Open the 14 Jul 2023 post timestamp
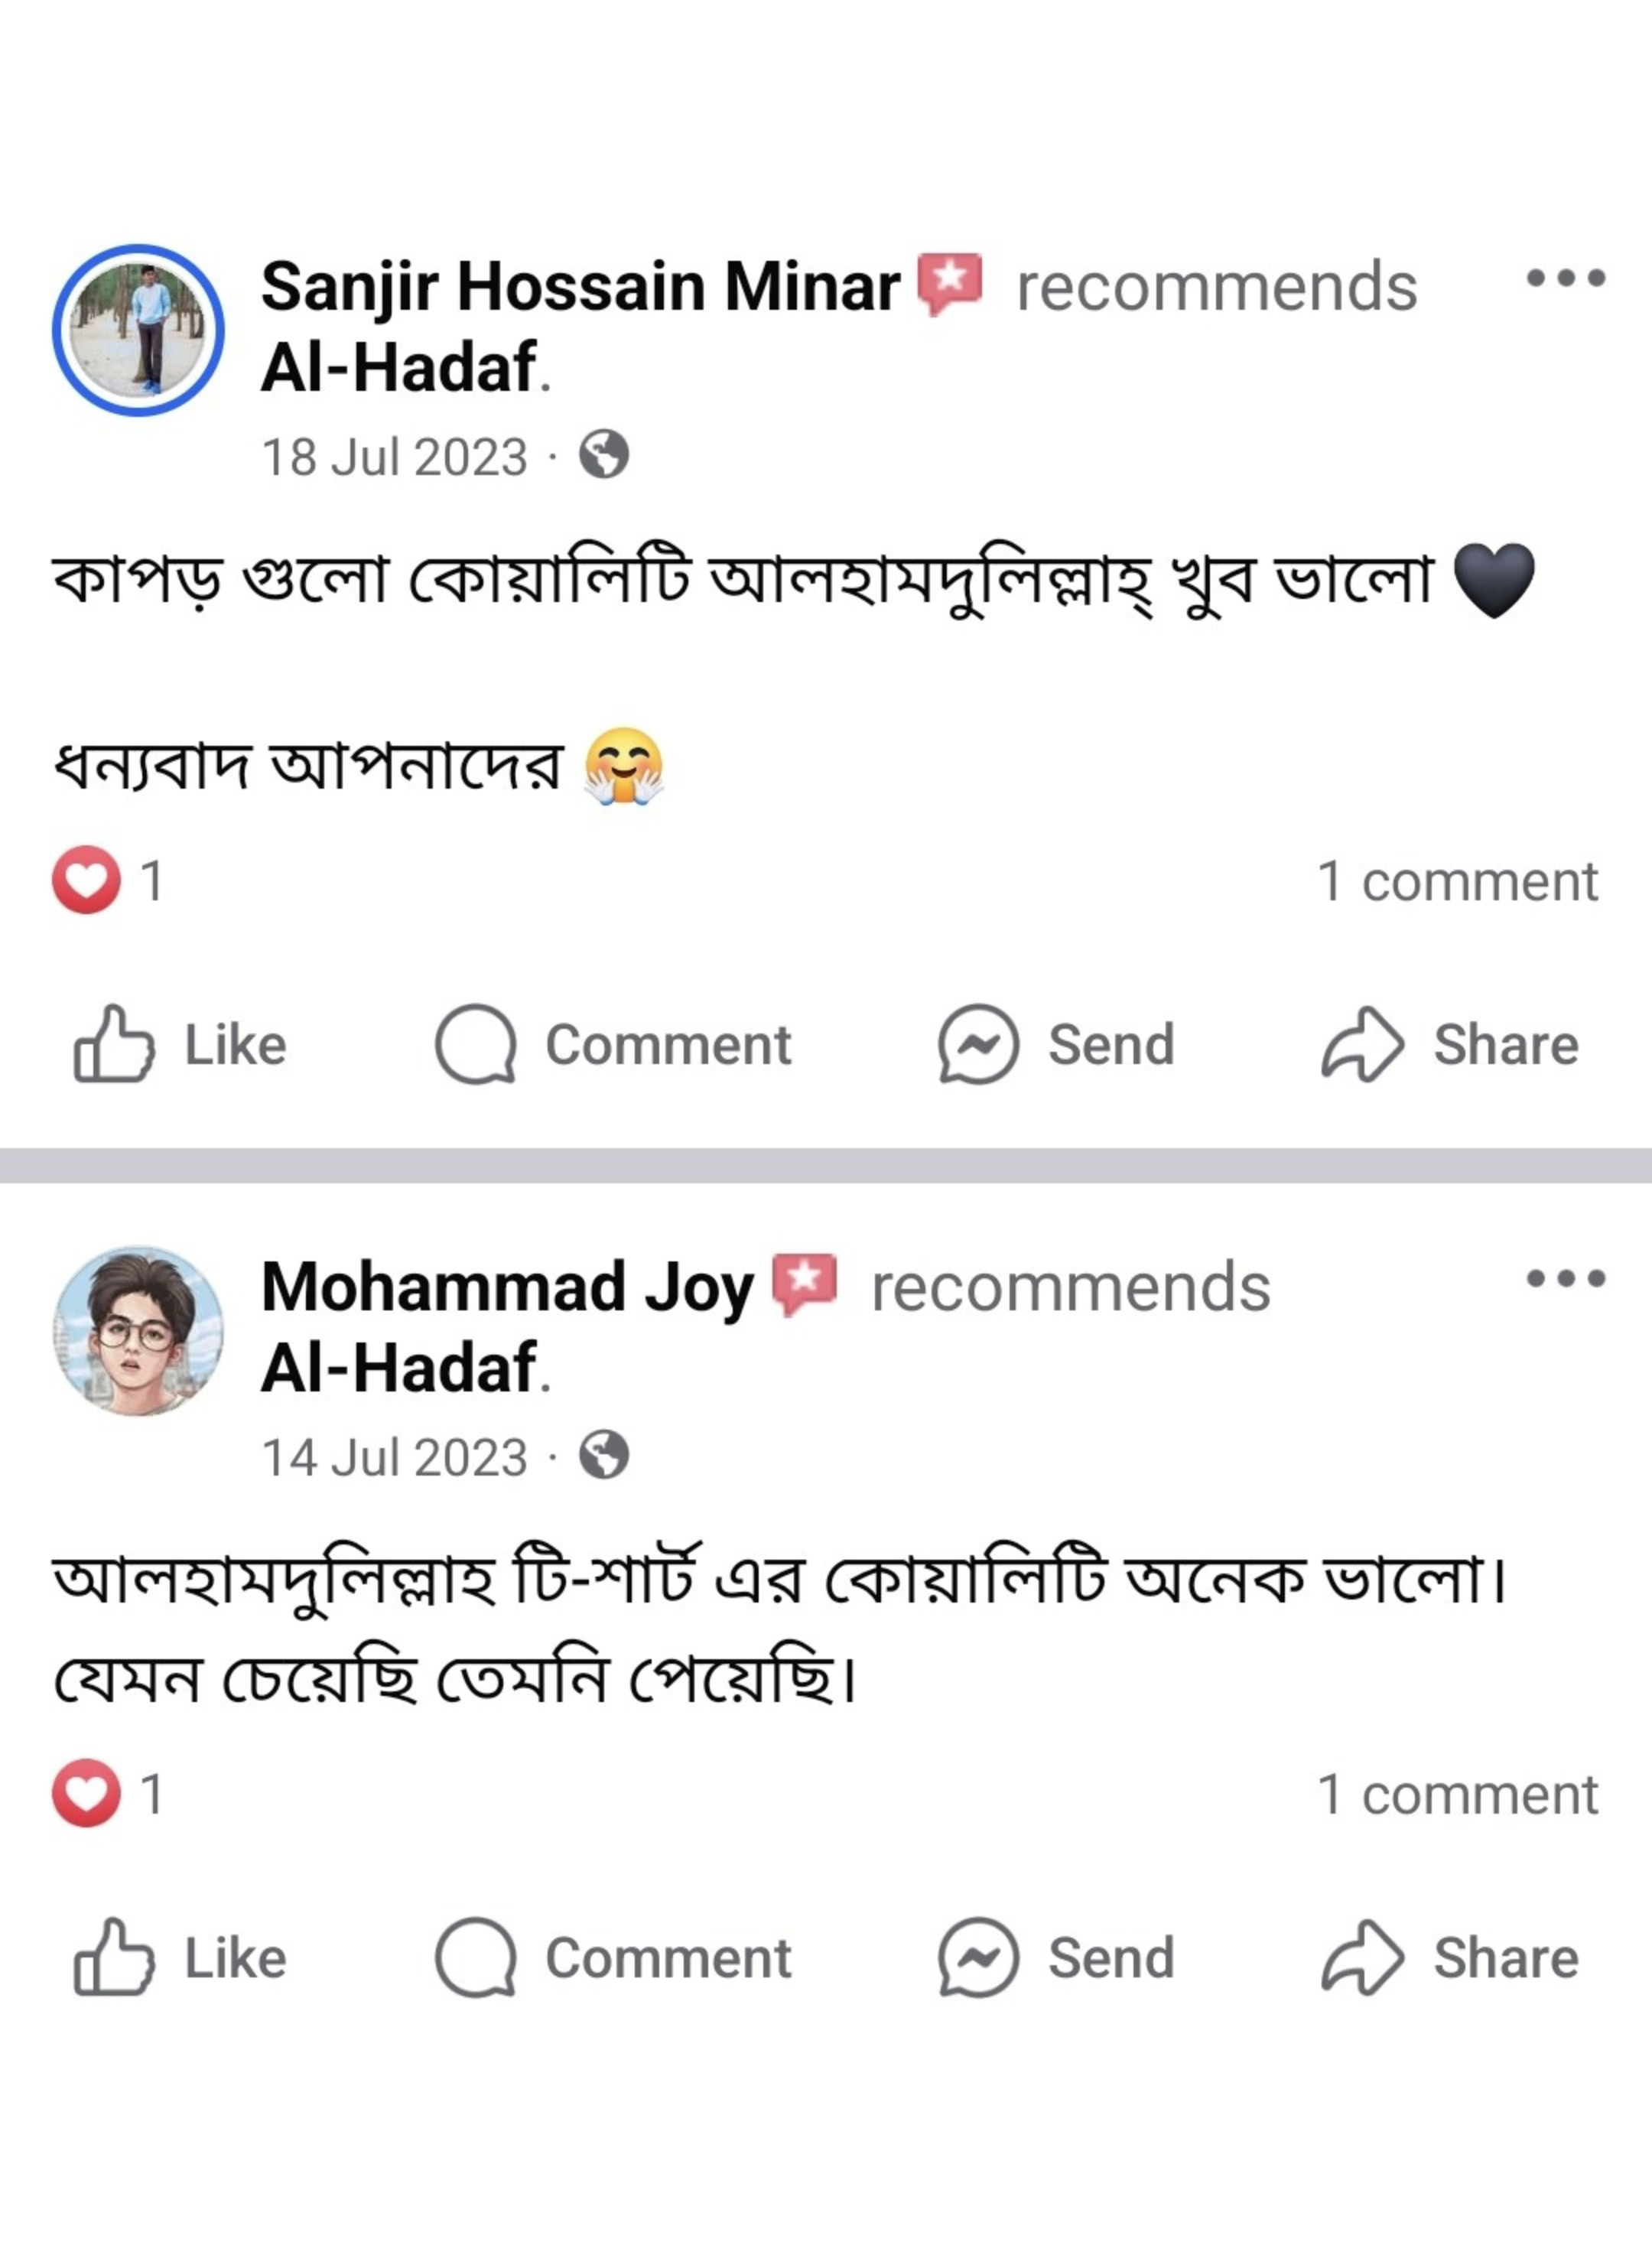Screen dimensions: 1652x2252 point(394,1457)
